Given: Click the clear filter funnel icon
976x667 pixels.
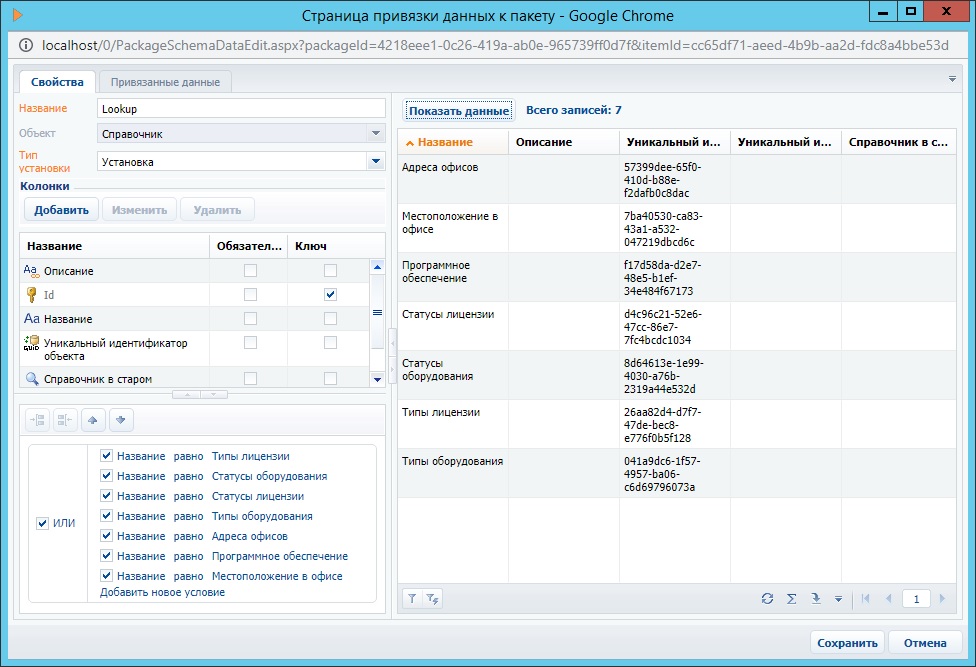Looking at the screenshot, I should click(432, 599).
